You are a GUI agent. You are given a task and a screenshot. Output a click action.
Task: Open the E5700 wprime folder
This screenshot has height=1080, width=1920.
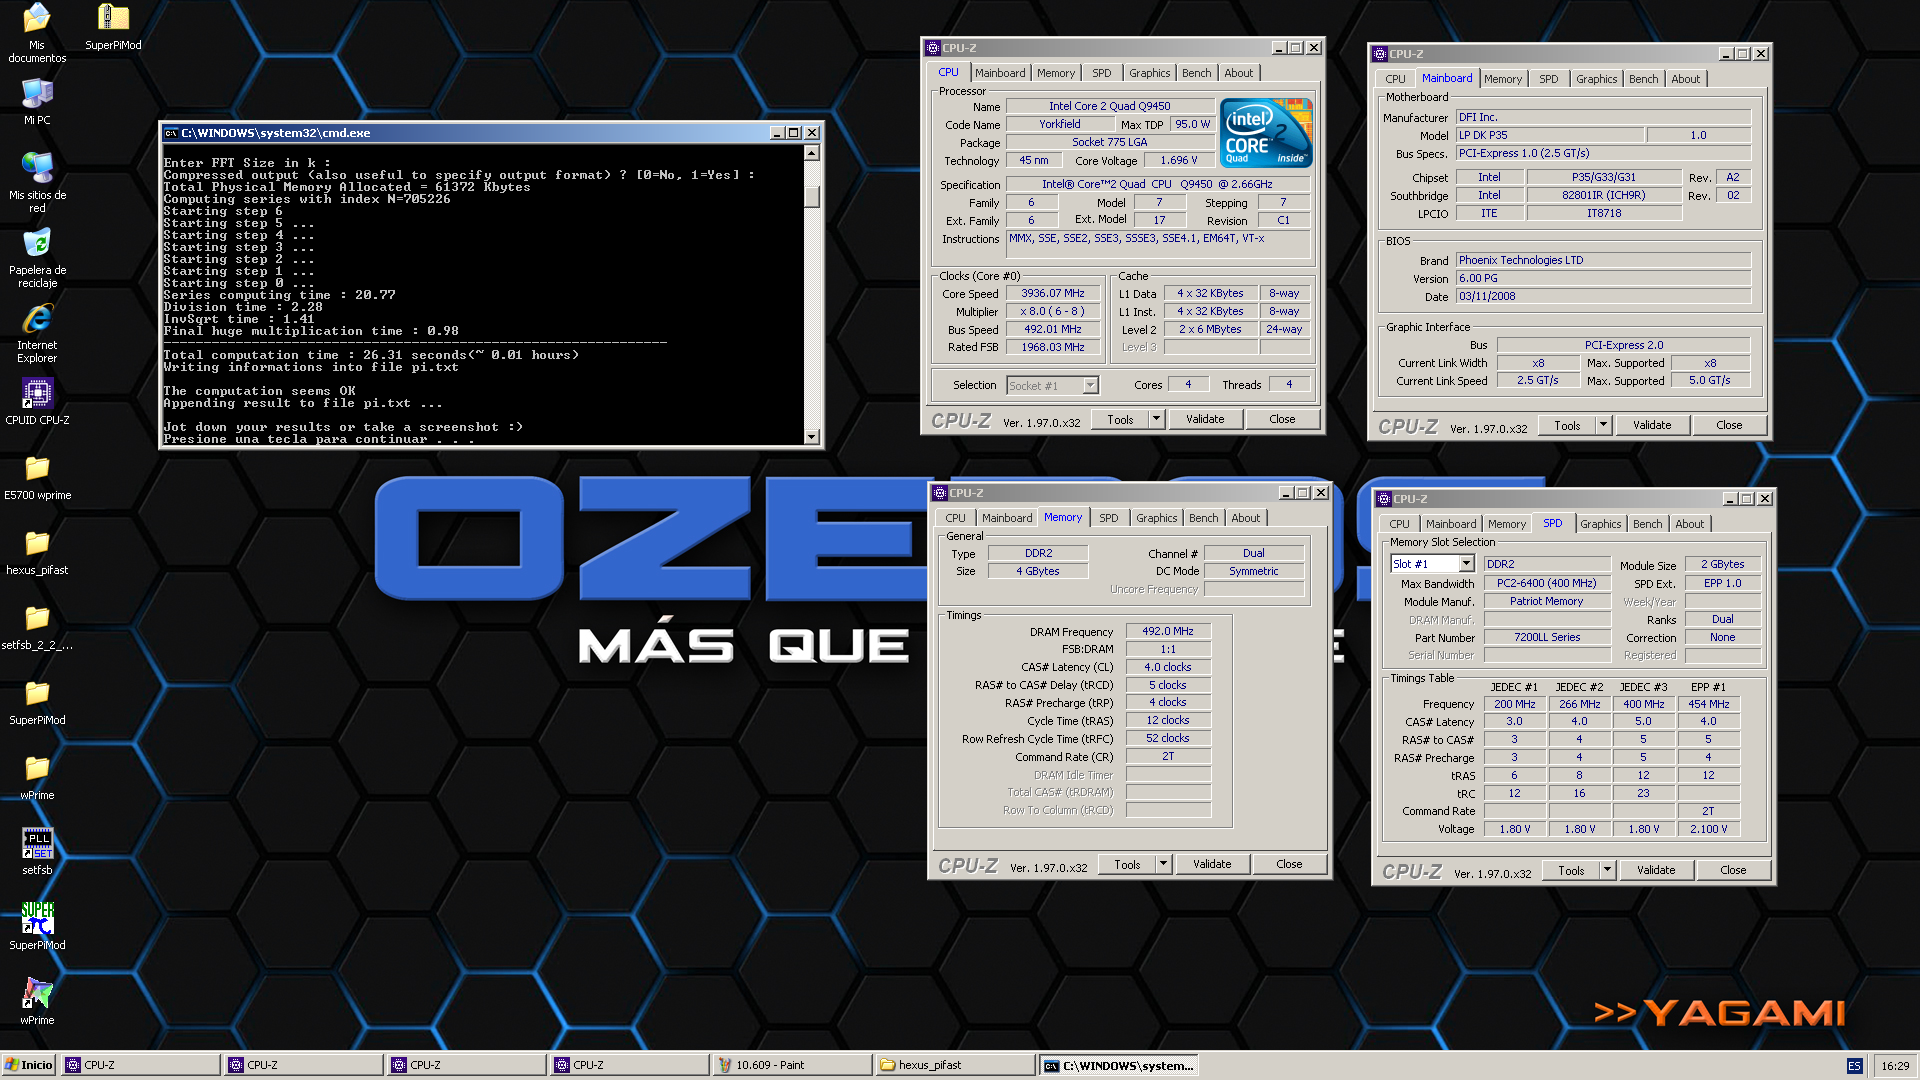click(37, 476)
